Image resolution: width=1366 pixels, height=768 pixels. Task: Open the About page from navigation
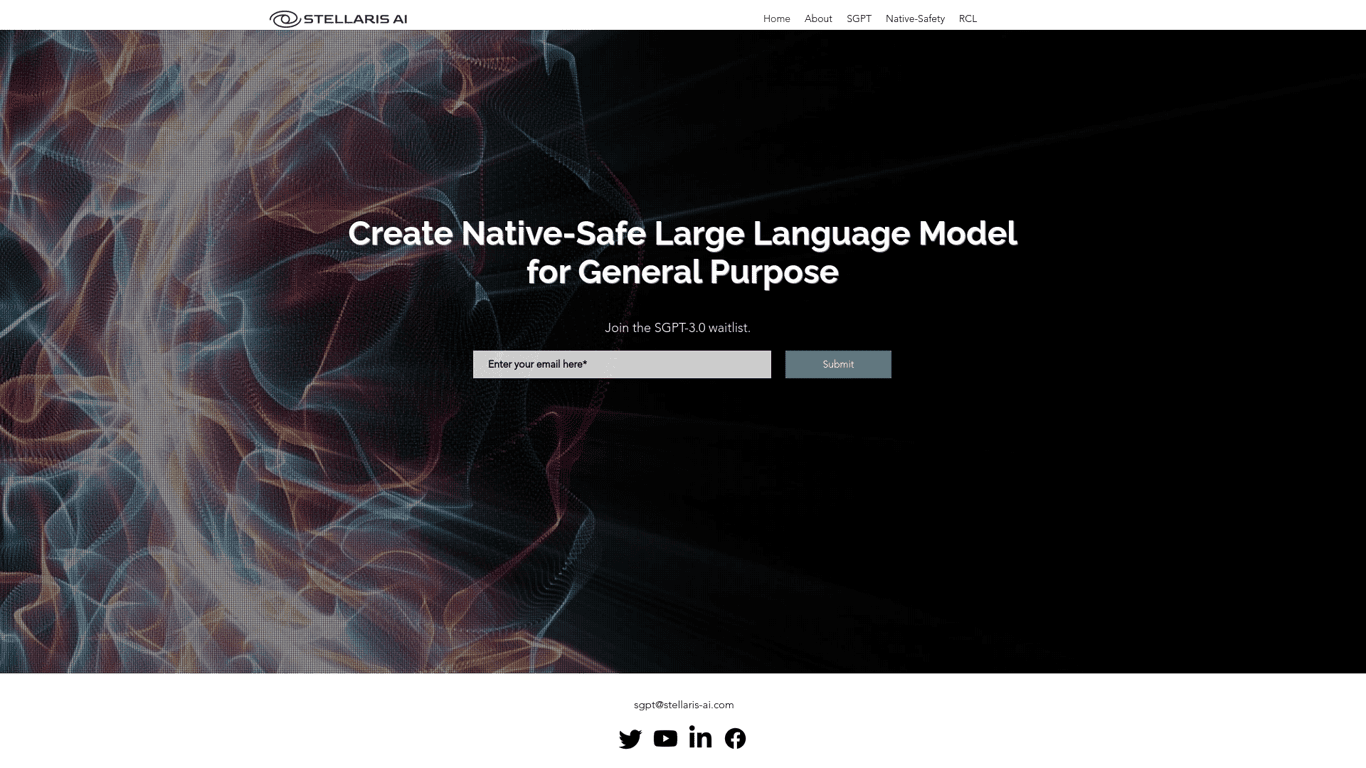pos(818,19)
